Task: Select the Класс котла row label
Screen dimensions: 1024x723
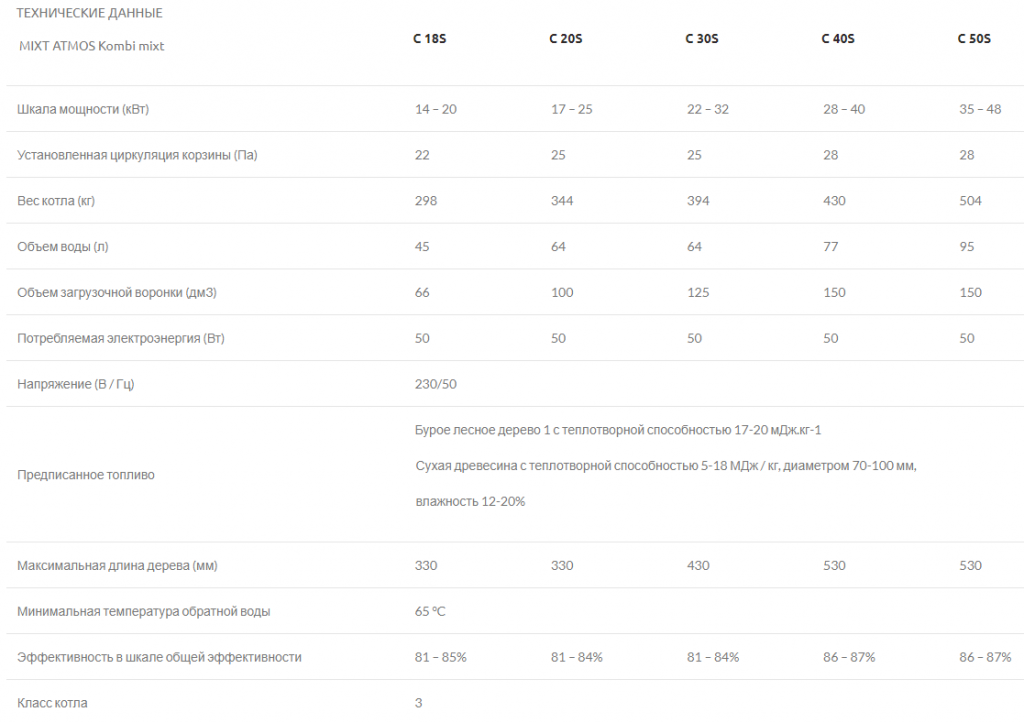Action: (52, 703)
